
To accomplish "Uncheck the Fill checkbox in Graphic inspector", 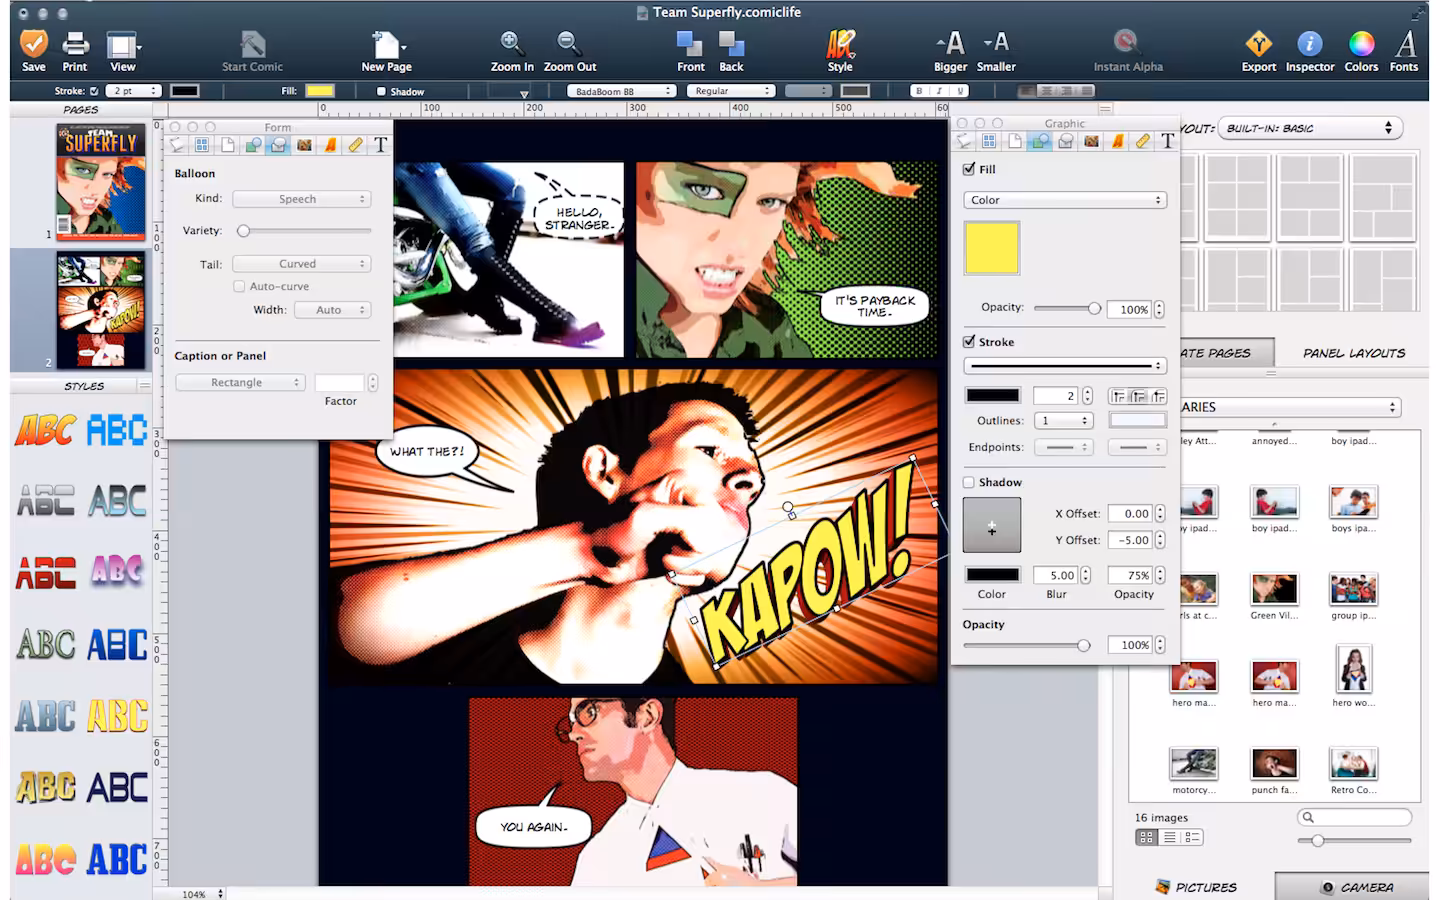I will click(x=969, y=169).
